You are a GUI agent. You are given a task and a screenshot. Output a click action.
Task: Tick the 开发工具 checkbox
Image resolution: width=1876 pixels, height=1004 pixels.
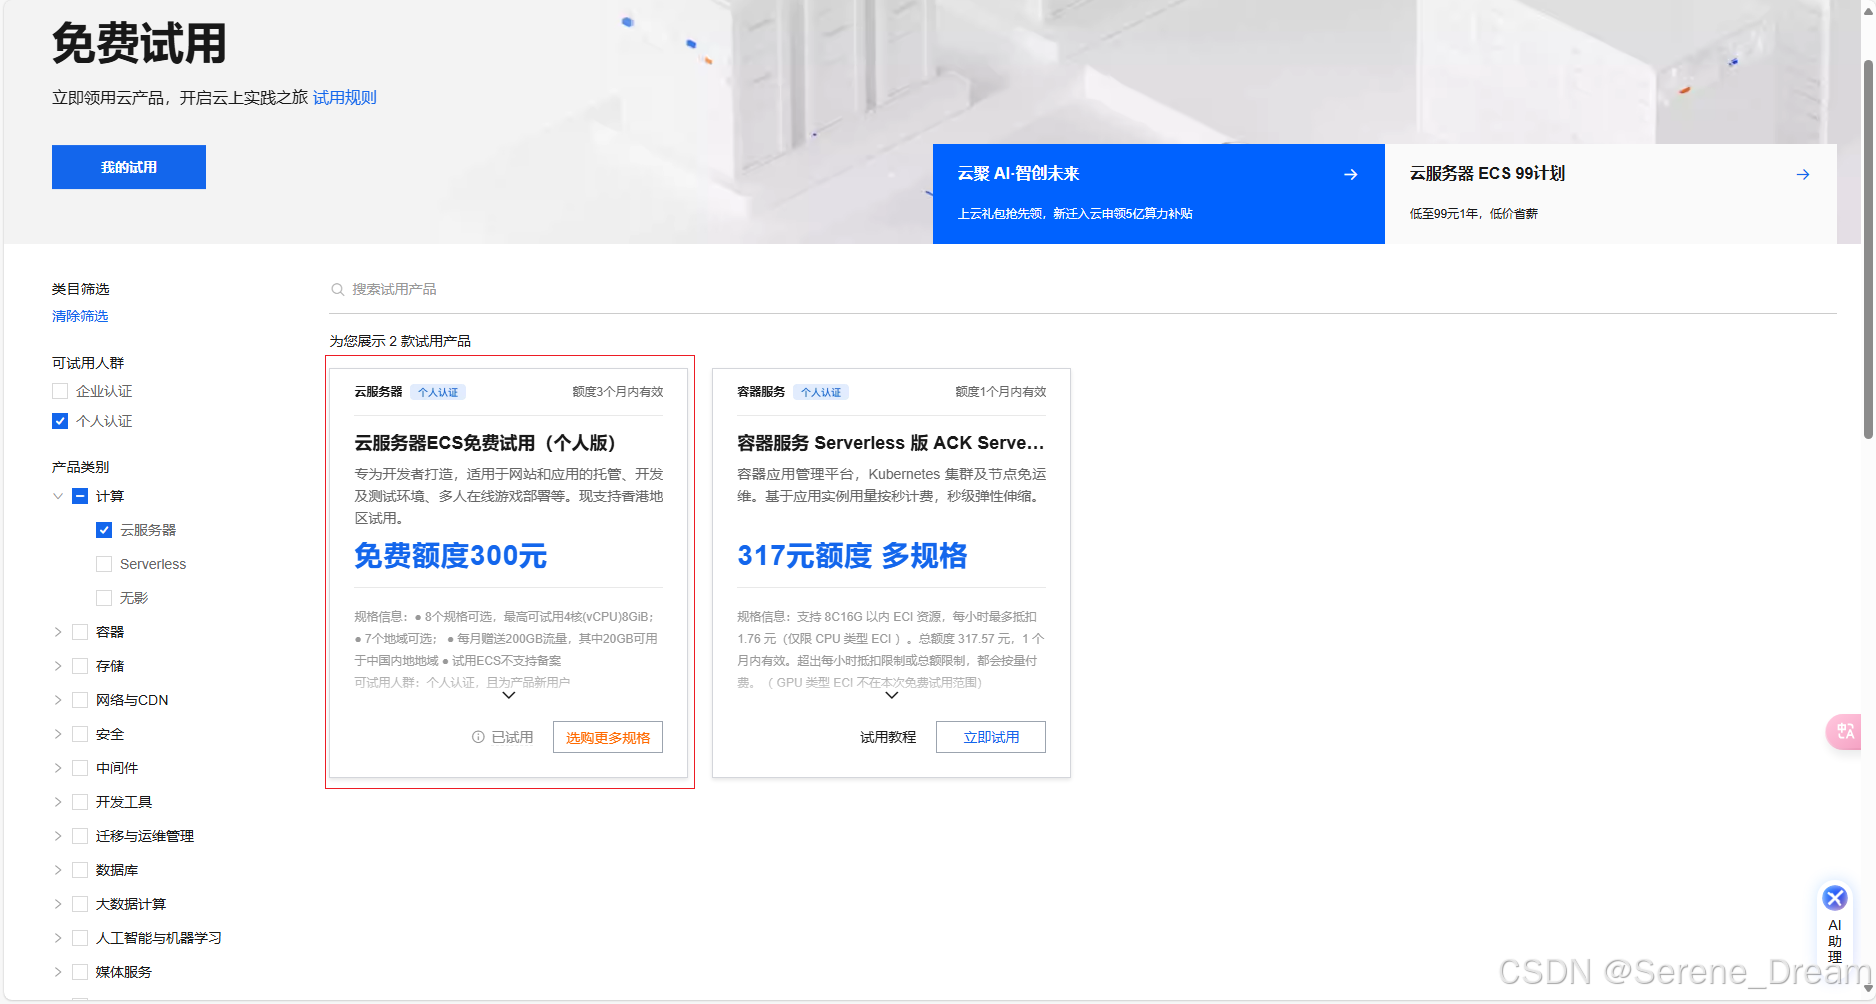[80, 802]
